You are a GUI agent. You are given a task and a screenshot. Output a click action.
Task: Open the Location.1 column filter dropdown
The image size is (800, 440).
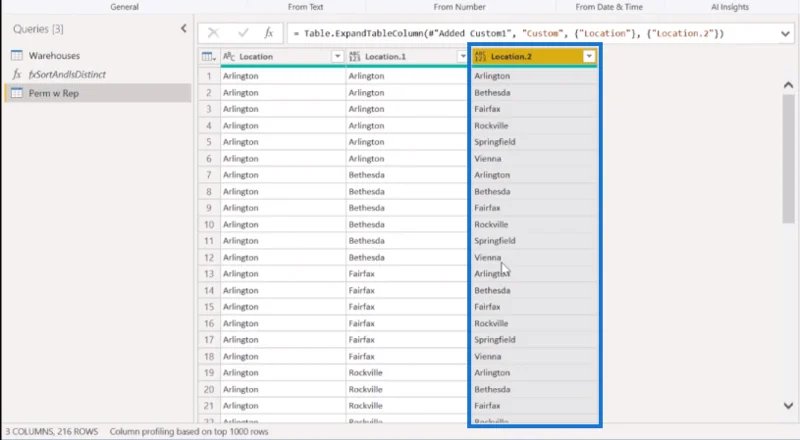pos(463,57)
